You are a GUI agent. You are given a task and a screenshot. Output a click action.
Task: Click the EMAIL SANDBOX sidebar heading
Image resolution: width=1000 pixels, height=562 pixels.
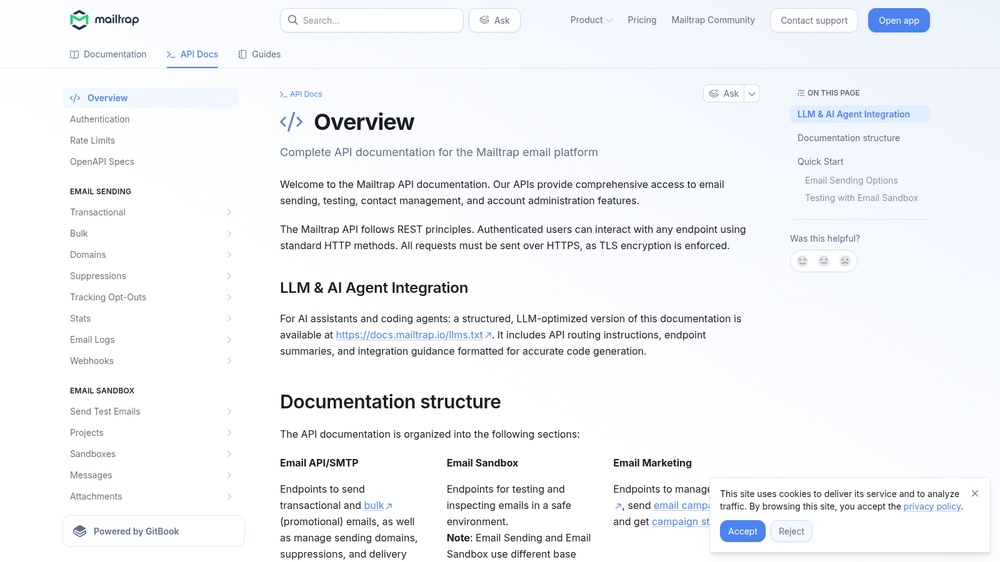pos(102,390)
